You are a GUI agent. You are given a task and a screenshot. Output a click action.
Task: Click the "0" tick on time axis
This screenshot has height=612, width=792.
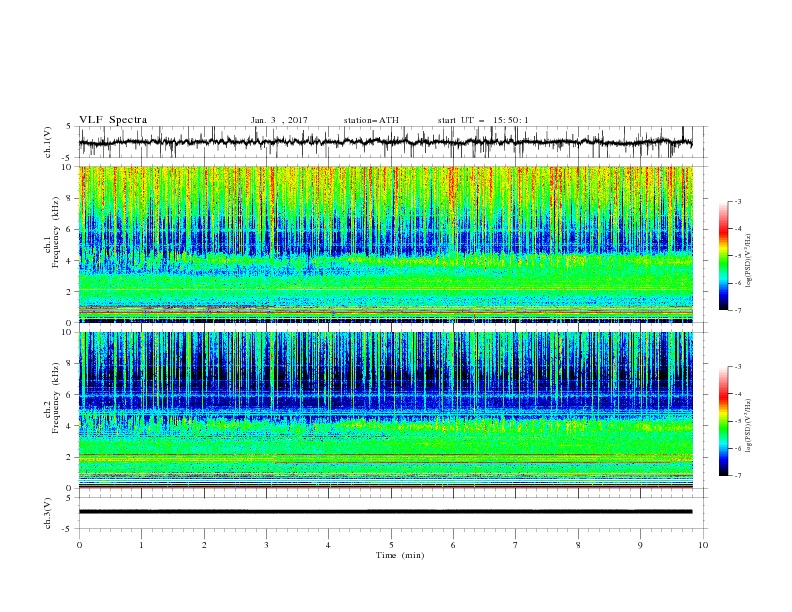tap(79, 545)
